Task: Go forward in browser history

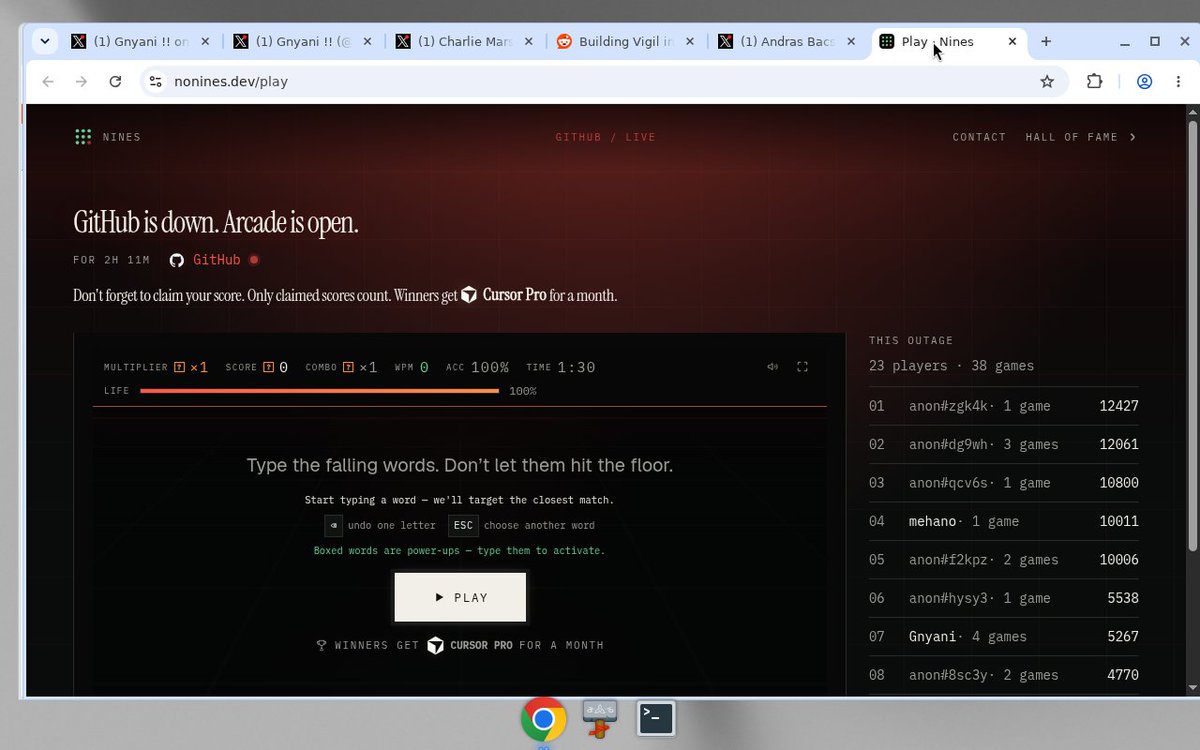Action: click(x=82, y=82)
